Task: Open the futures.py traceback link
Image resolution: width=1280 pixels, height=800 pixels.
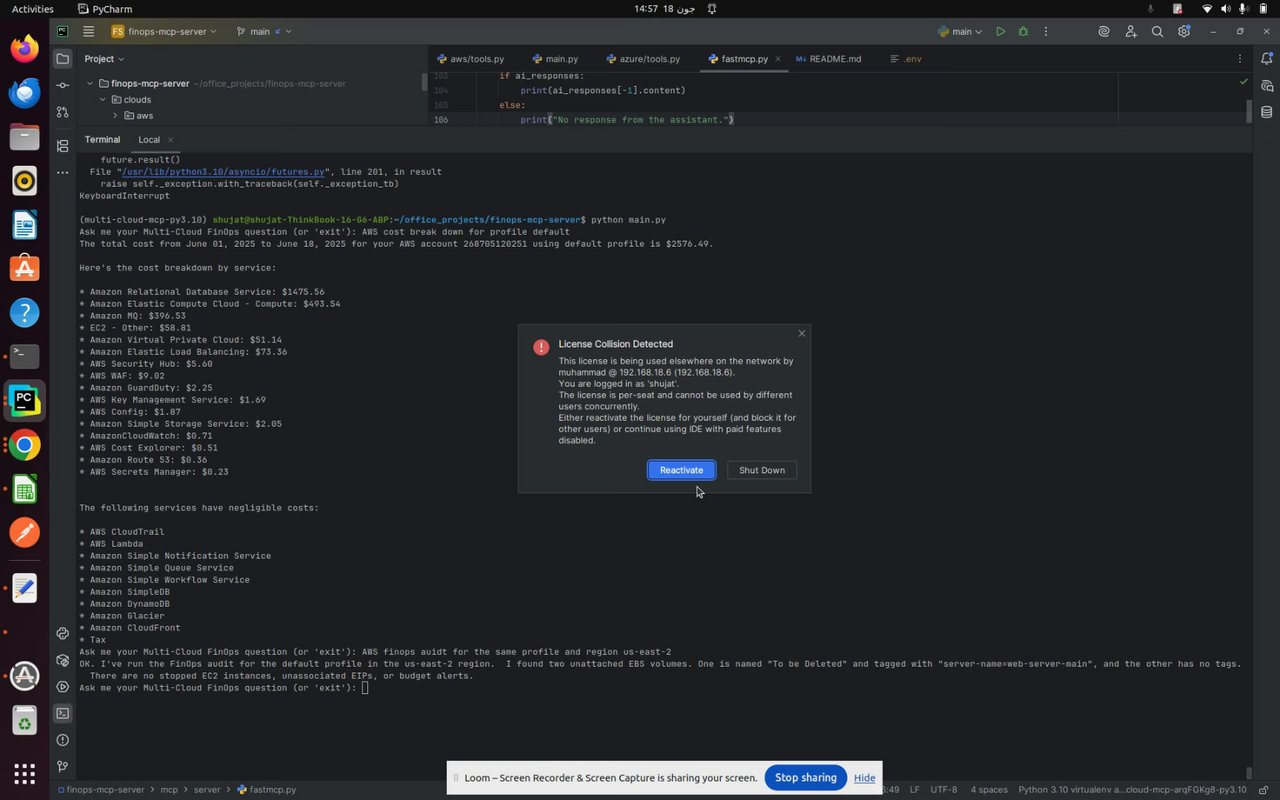Action: [224, 172]
